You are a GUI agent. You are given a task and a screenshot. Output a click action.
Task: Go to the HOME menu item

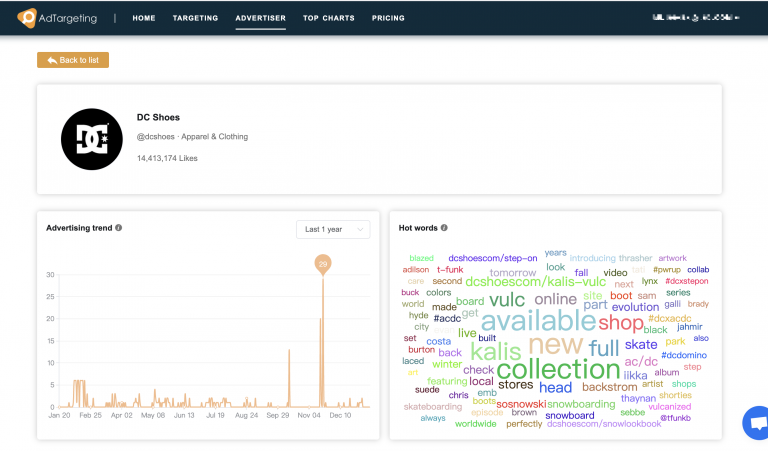point(144,18)
